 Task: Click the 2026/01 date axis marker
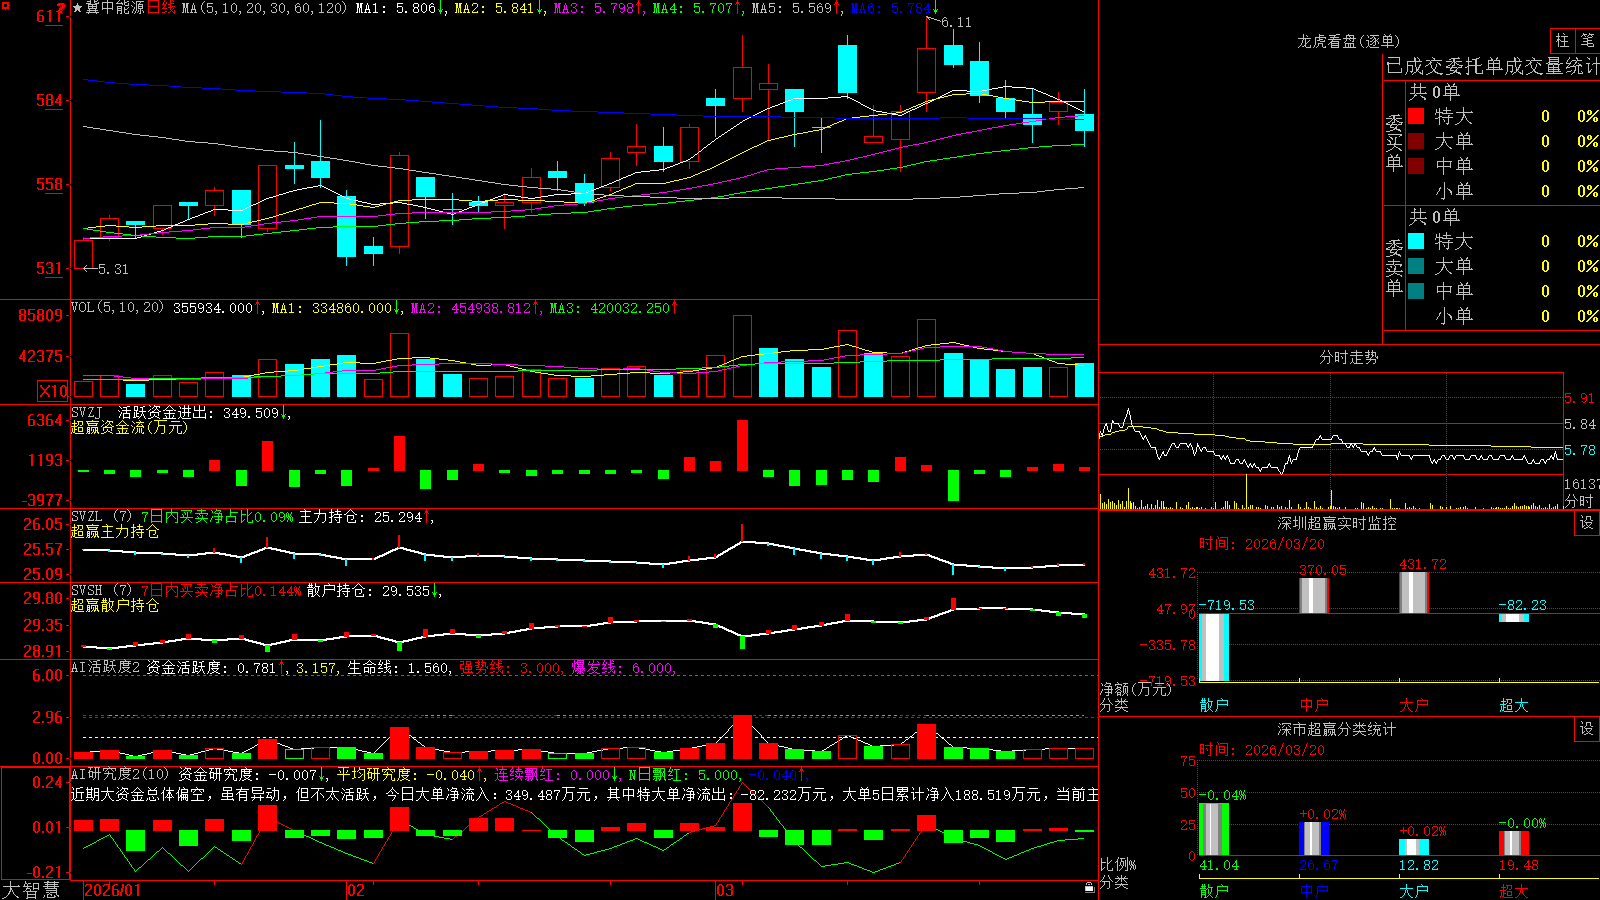[x=113, y=890]
